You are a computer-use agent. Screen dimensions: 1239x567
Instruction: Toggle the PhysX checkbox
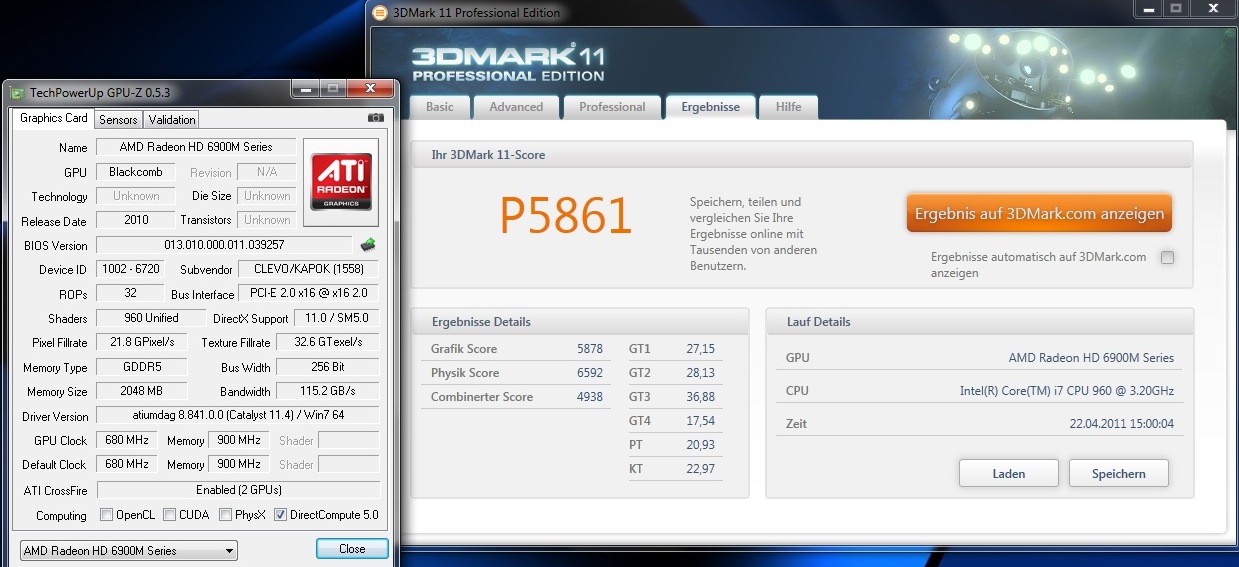click(226, 515)
